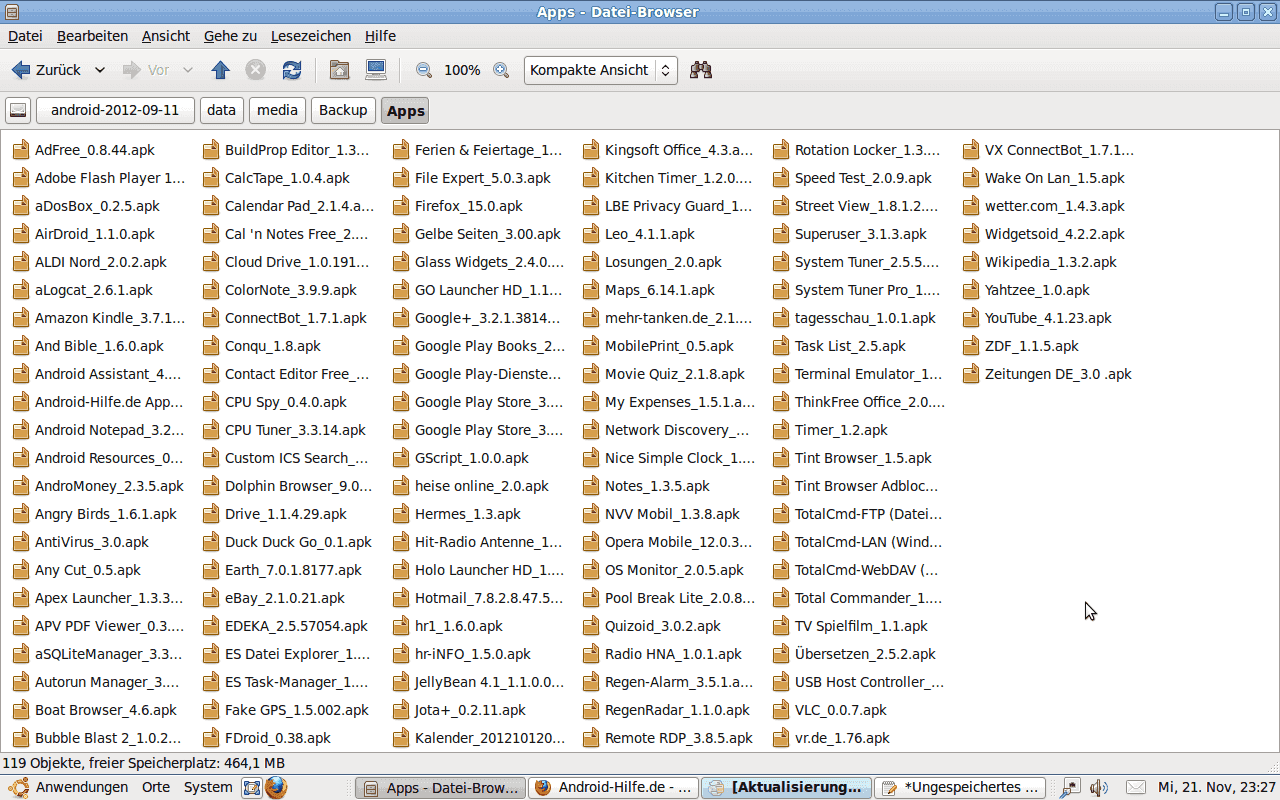The image size is (1280, 800).
Task: Switch to Ungespeichertes editor taskbar window
Action: click(x=959, y=787)
